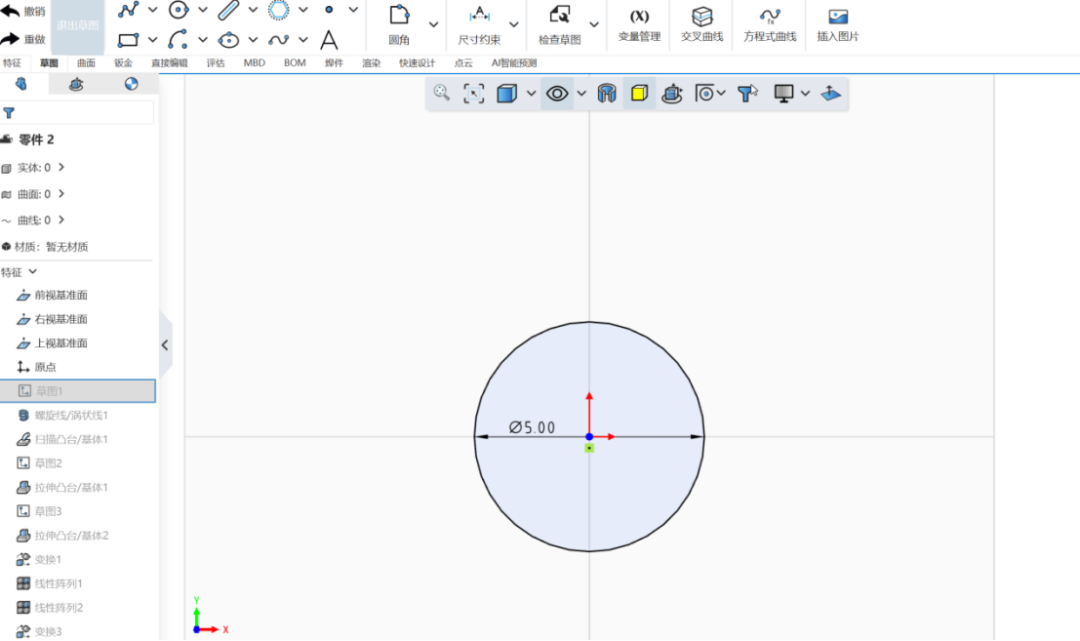Click the tree filter input field
This screenshot has height=641, width=1080.
(77, 112)
